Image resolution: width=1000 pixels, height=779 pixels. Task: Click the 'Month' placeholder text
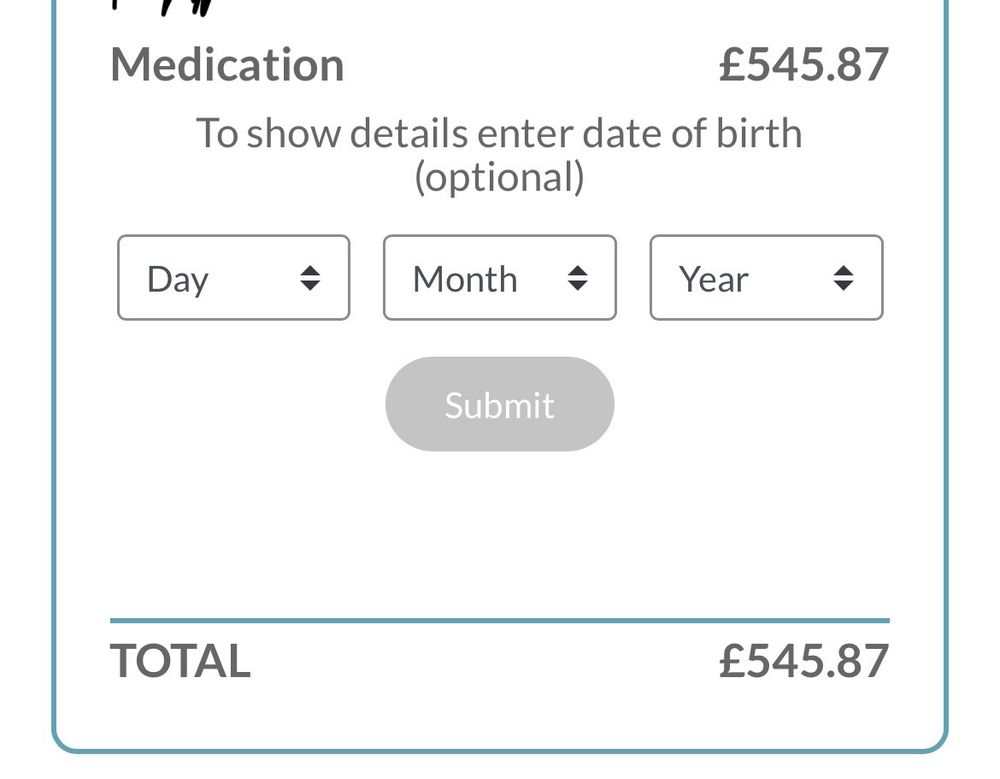click(465, 279)
